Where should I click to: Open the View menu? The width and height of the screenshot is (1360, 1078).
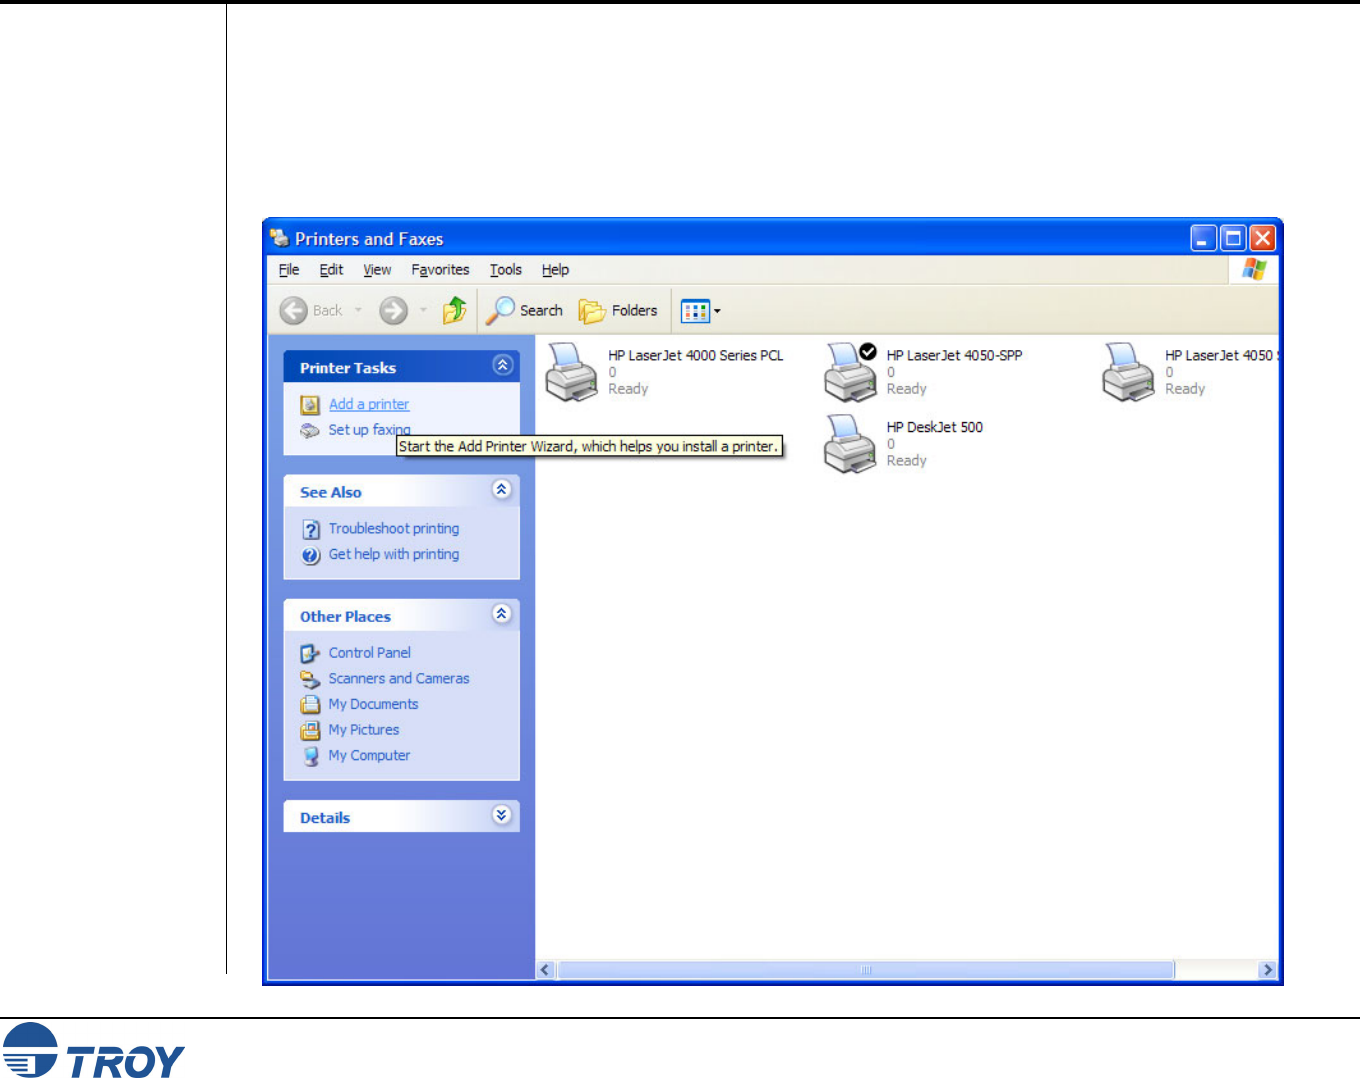[x=377, y=270]
